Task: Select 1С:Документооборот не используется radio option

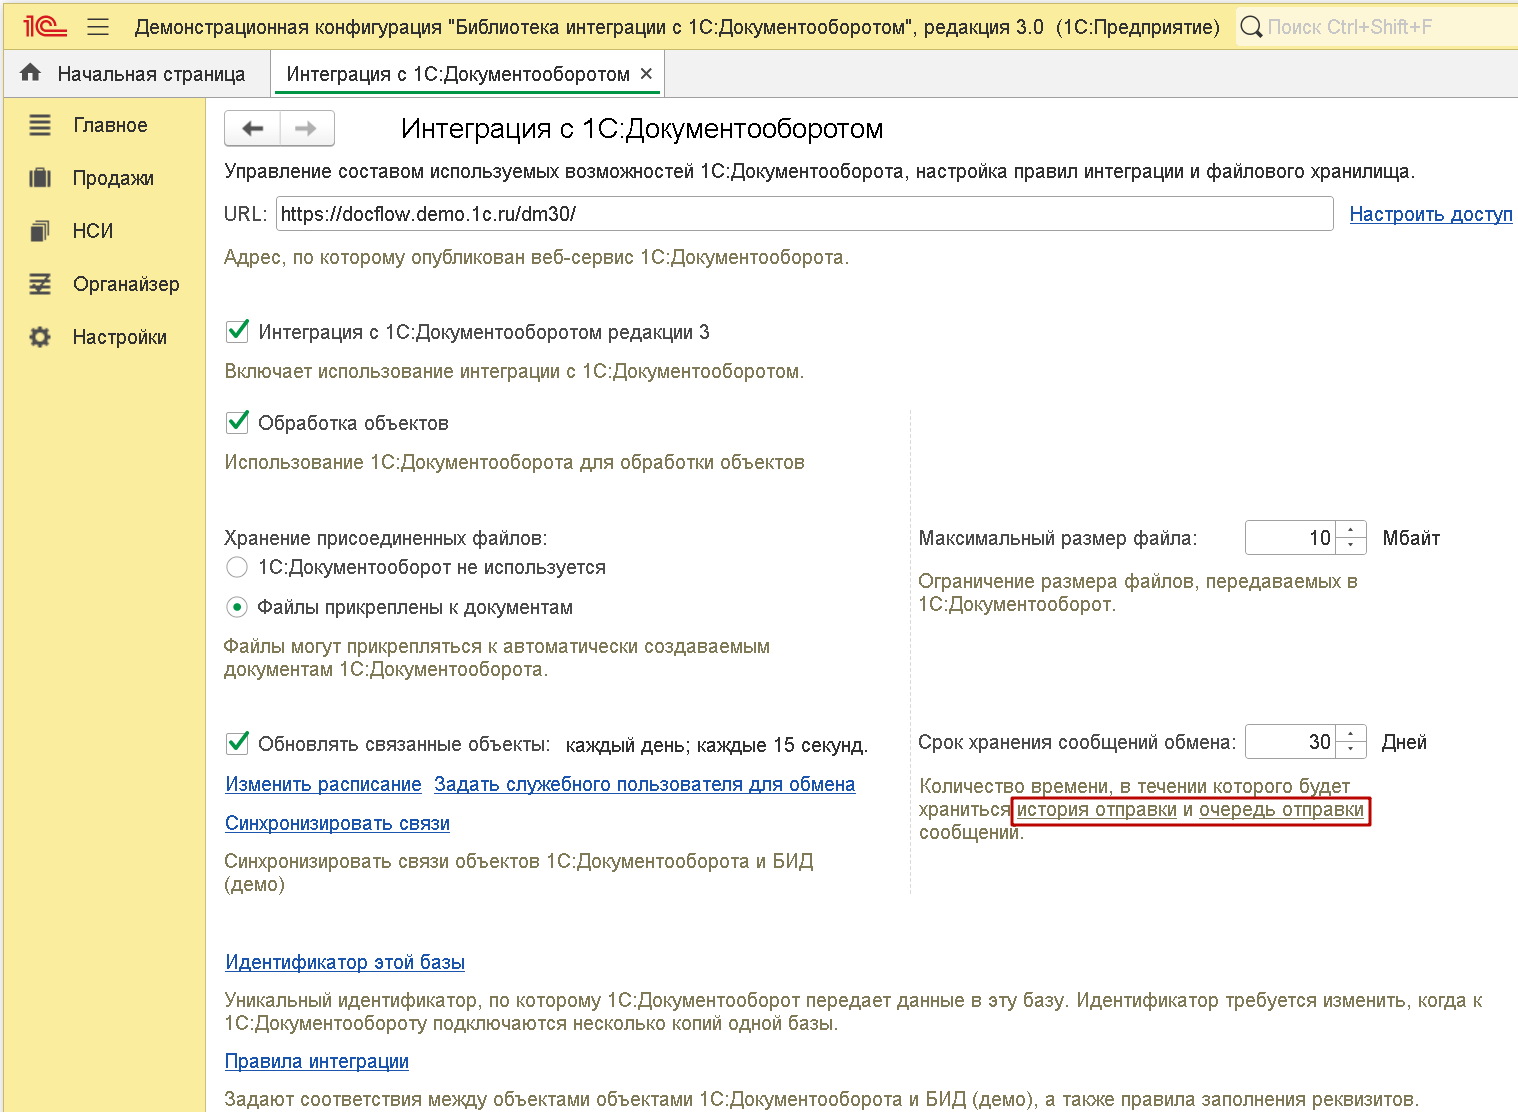Action: pyautogui.click(x=237, y=567)
